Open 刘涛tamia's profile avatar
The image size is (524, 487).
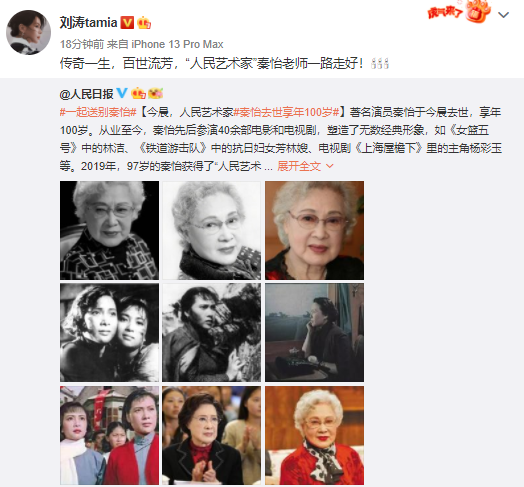[28, 32]
